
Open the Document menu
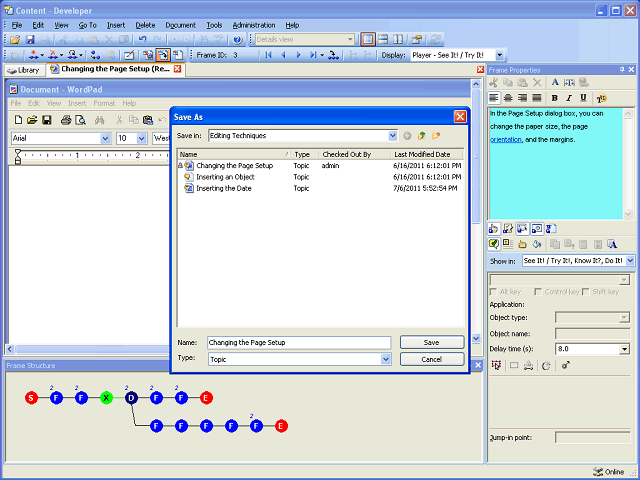click(x=180, y=25)
